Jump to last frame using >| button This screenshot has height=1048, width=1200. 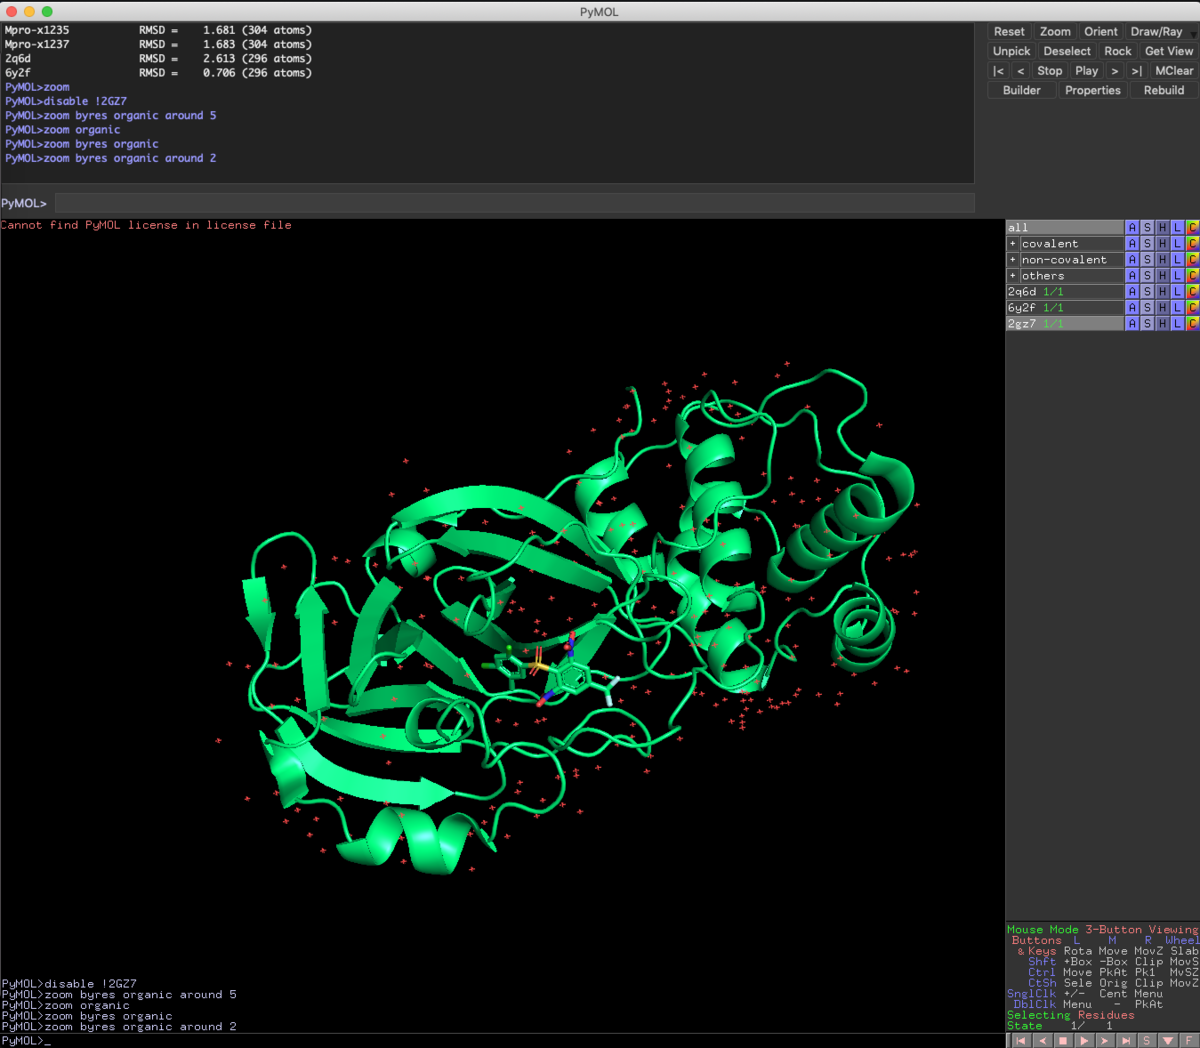1137,71
